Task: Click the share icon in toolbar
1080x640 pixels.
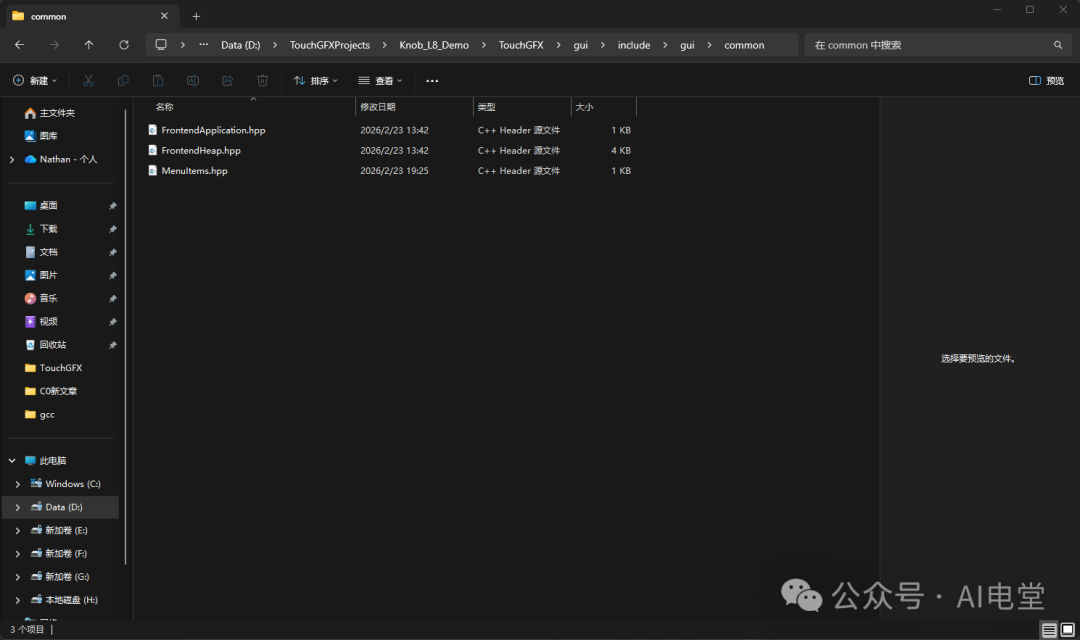Action: coord(227,81)
